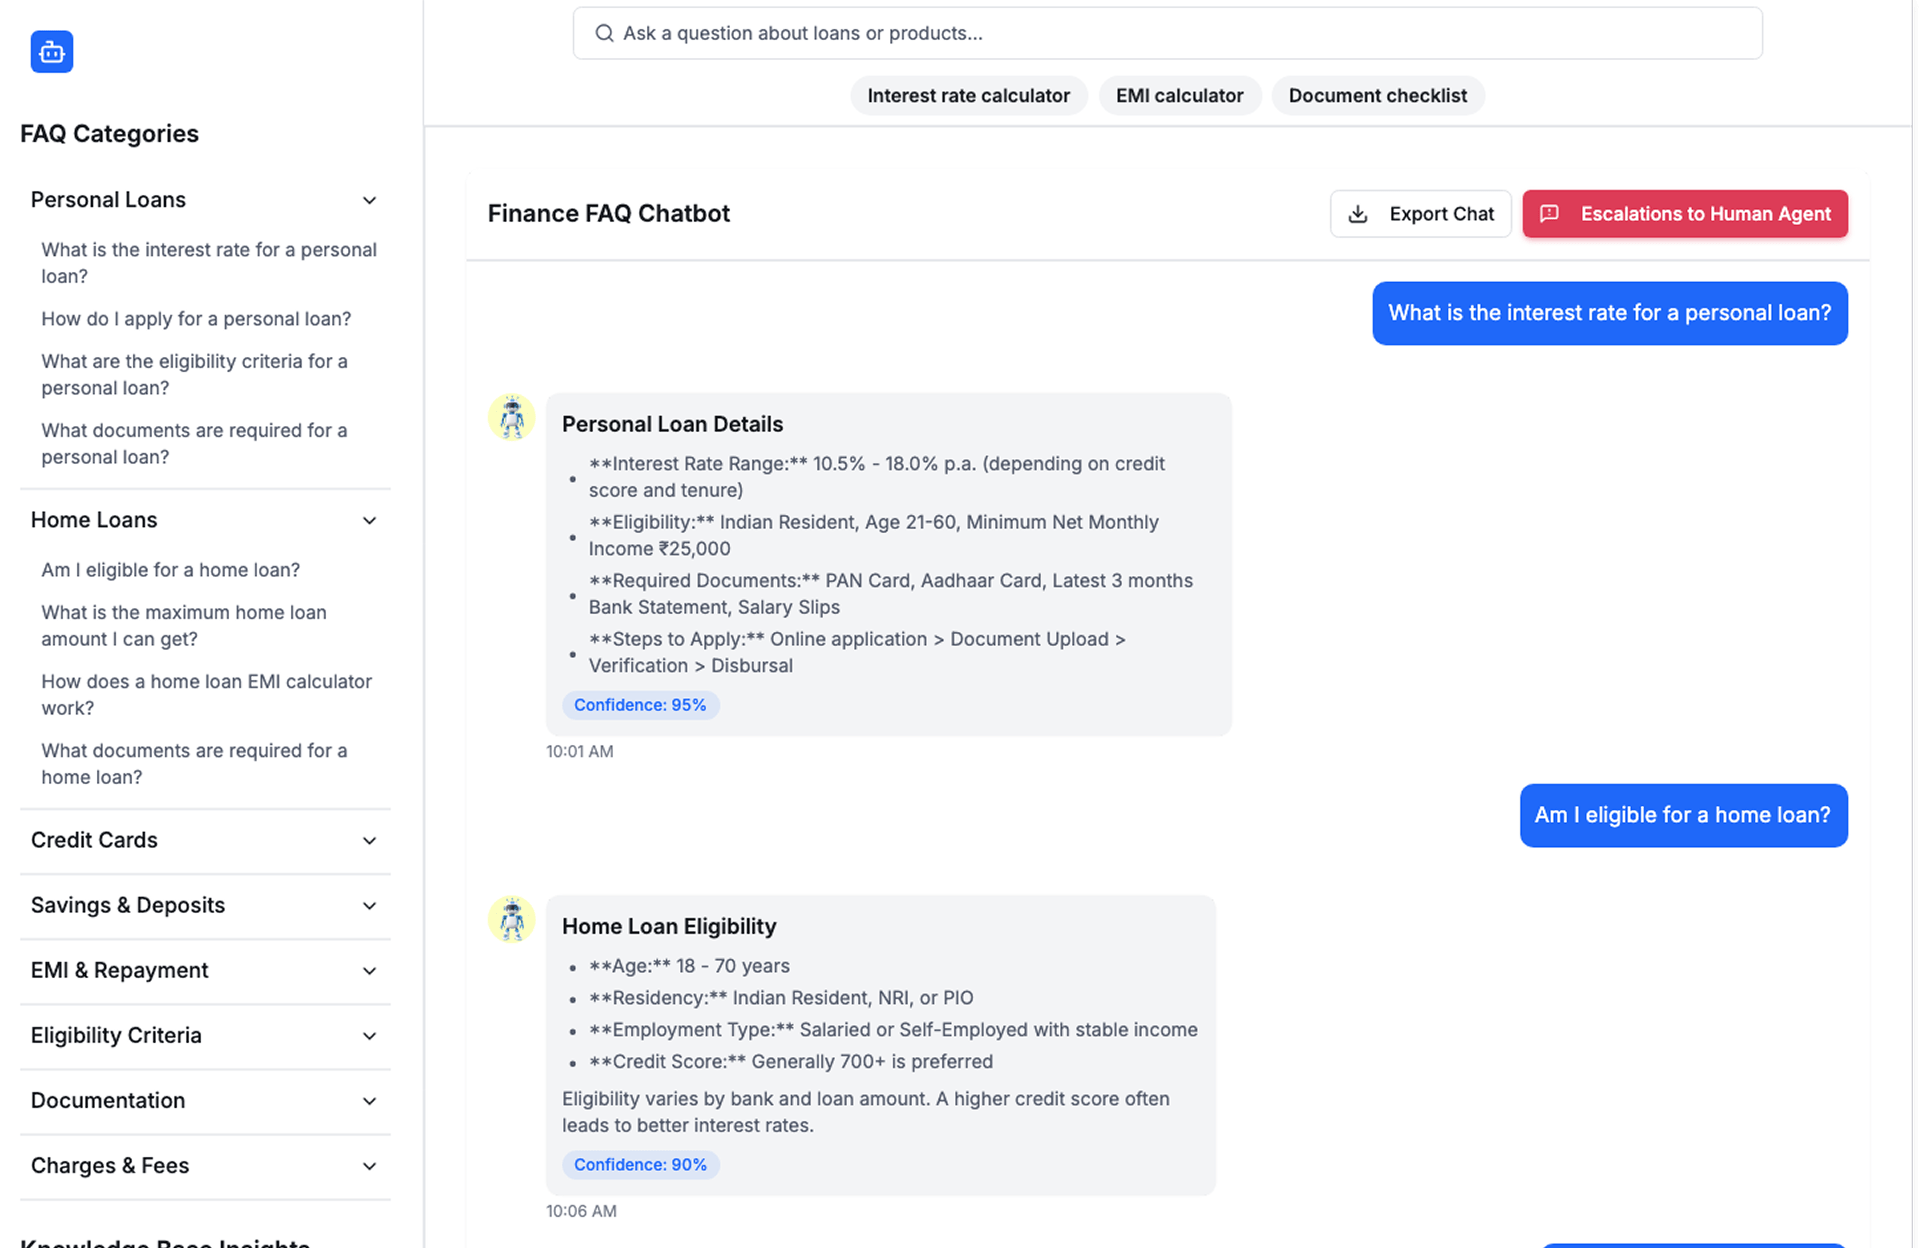Viewport: 1920px width, 1248px height.
Task: Click robot avatar beside Personal Loan Details
Action: pyautogui.click(x=511, y=418)
